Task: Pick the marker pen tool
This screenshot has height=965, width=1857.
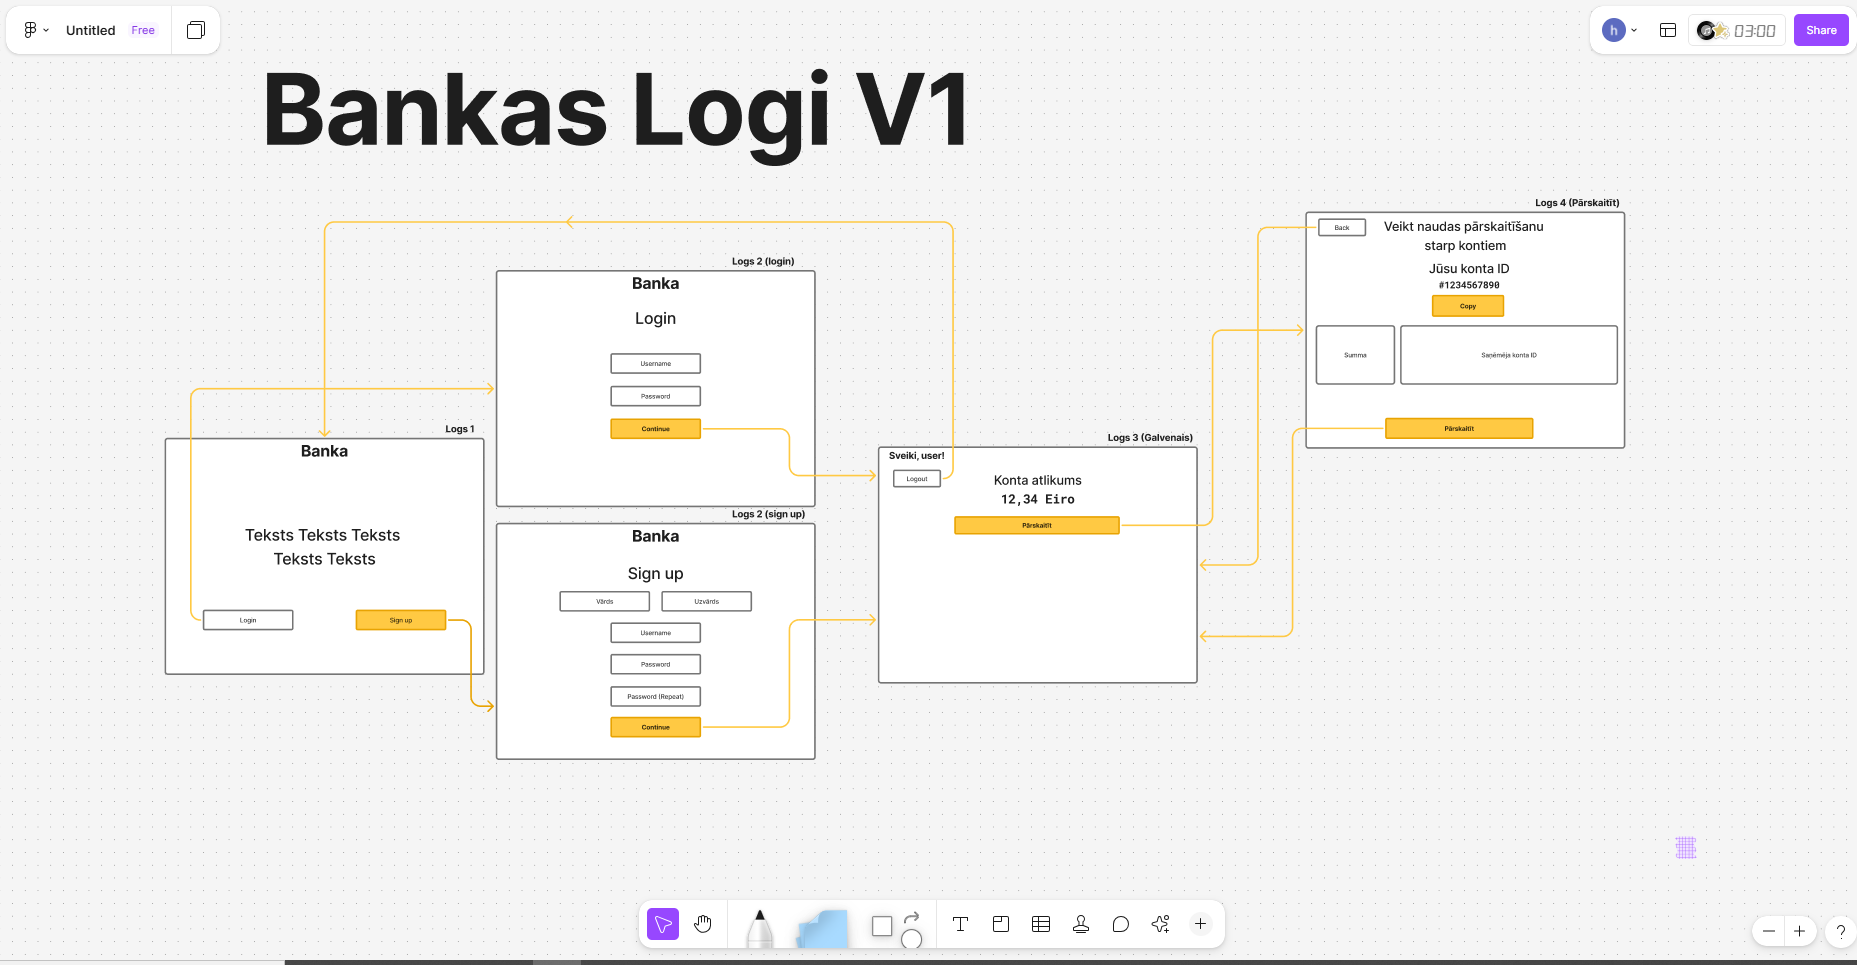Action: coord(760,928)
